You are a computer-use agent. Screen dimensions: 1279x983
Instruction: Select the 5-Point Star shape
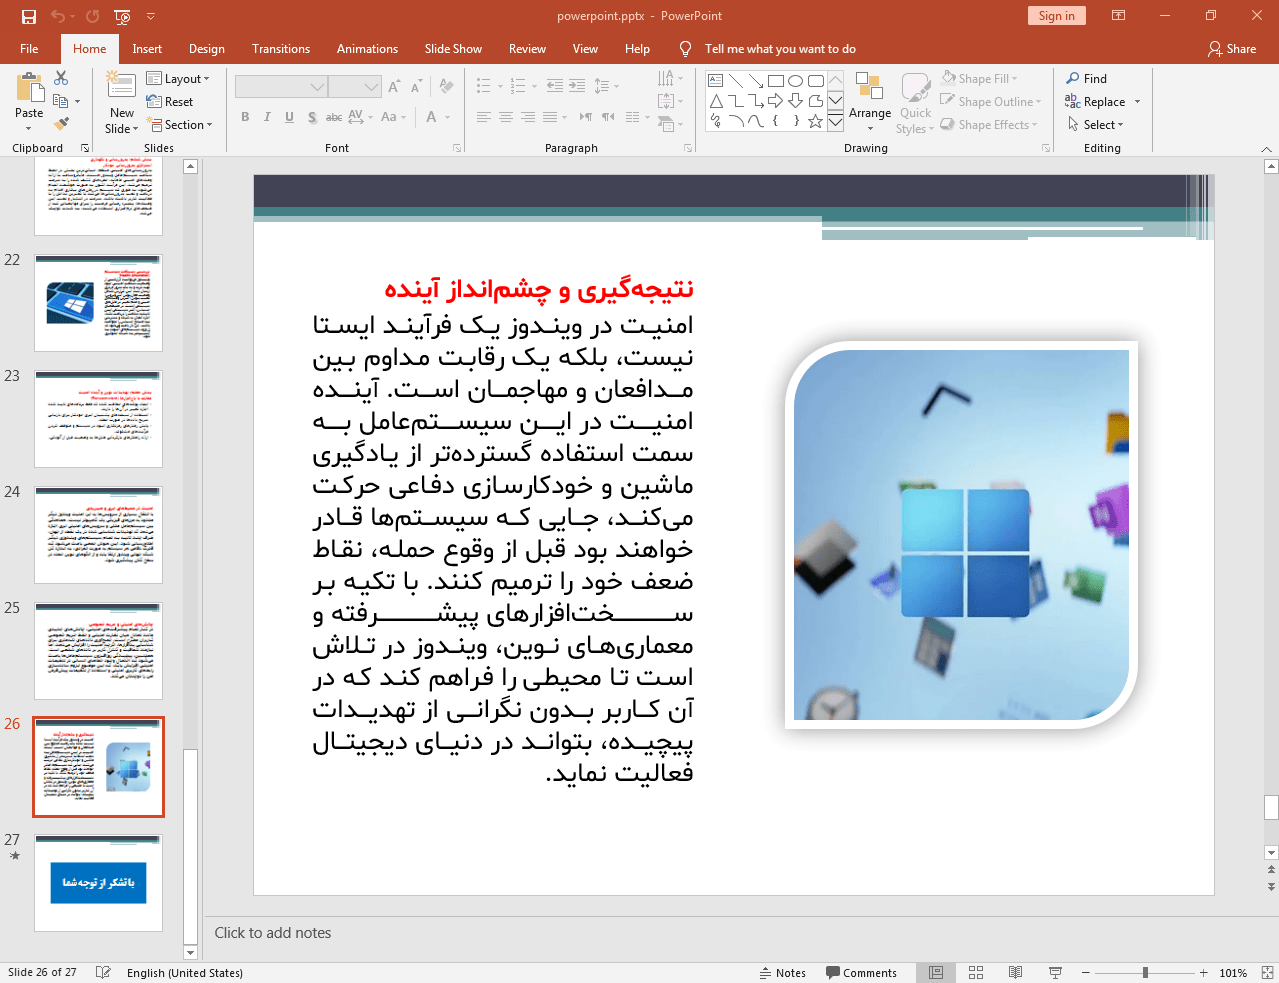[815, 121]
